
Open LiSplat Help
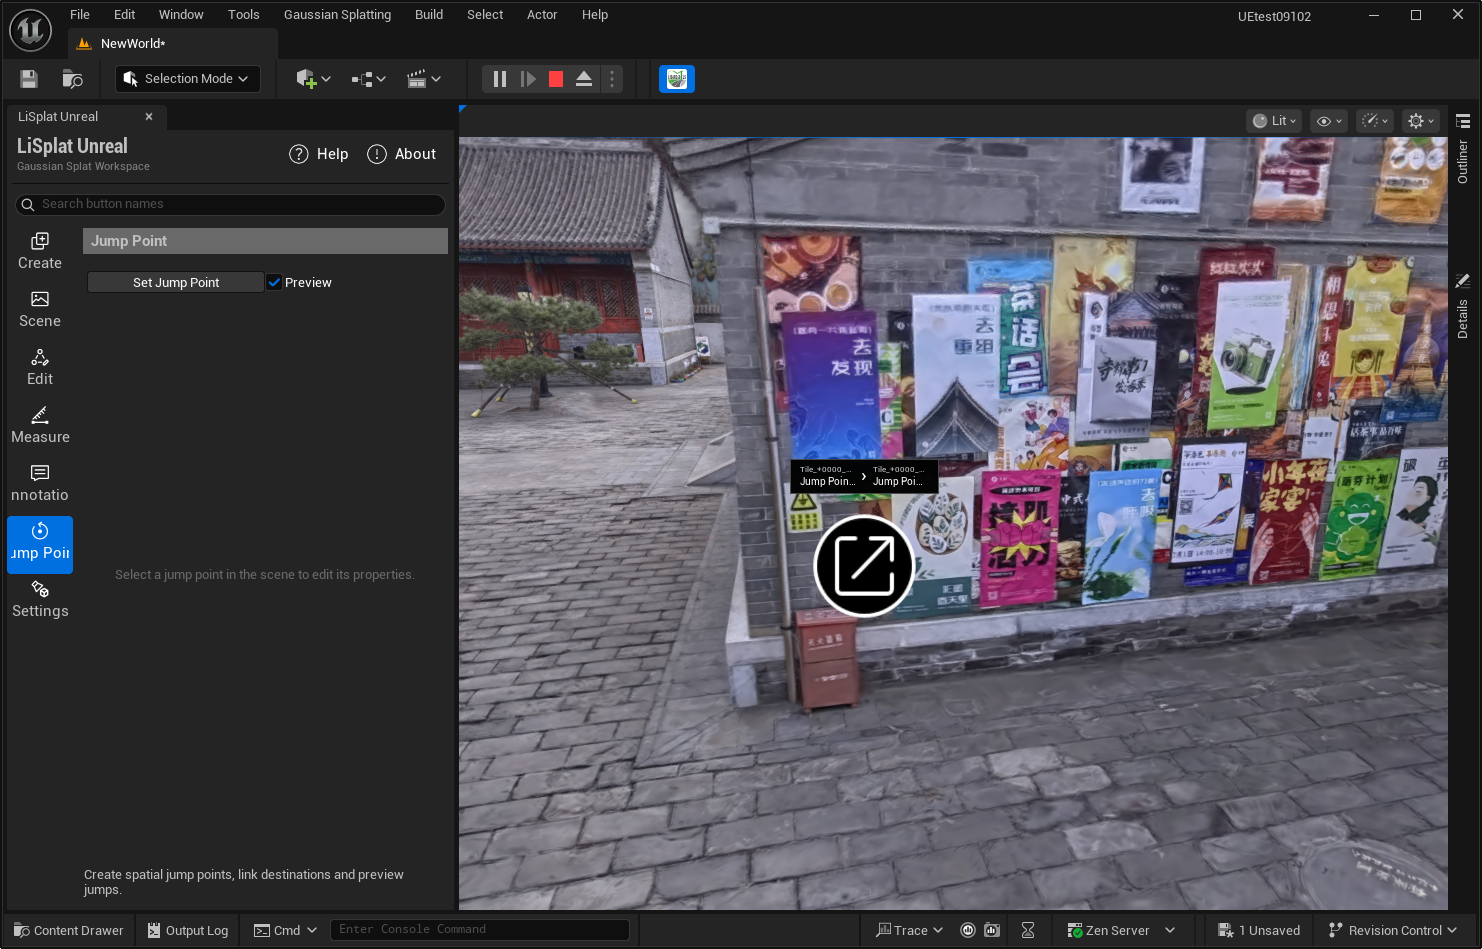pyautogui.click(x=319, y=154)
